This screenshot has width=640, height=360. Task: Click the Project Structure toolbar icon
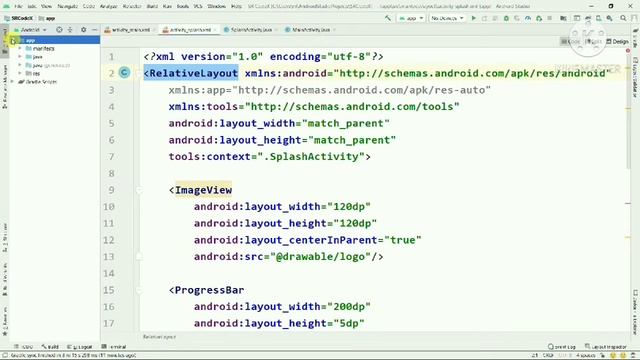pos(563,18)
